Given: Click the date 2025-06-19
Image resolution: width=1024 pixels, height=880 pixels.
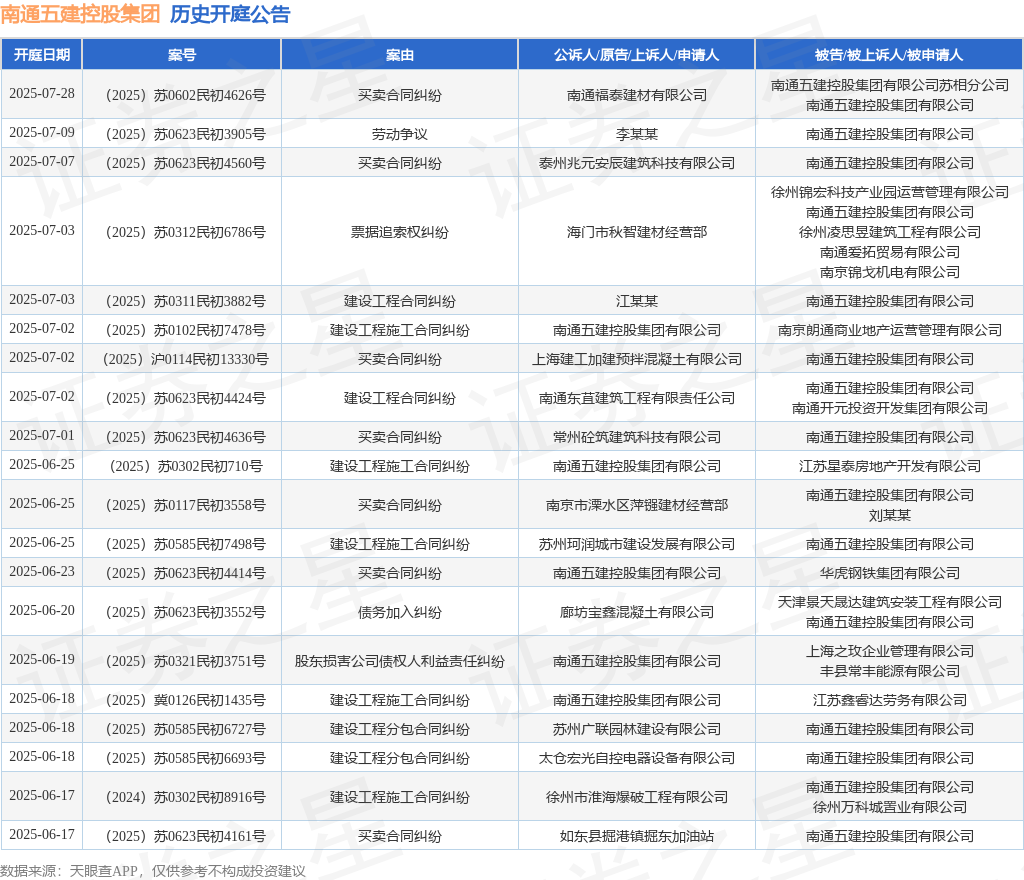Looking at the screenshot, I should click(x=42, y=659).
